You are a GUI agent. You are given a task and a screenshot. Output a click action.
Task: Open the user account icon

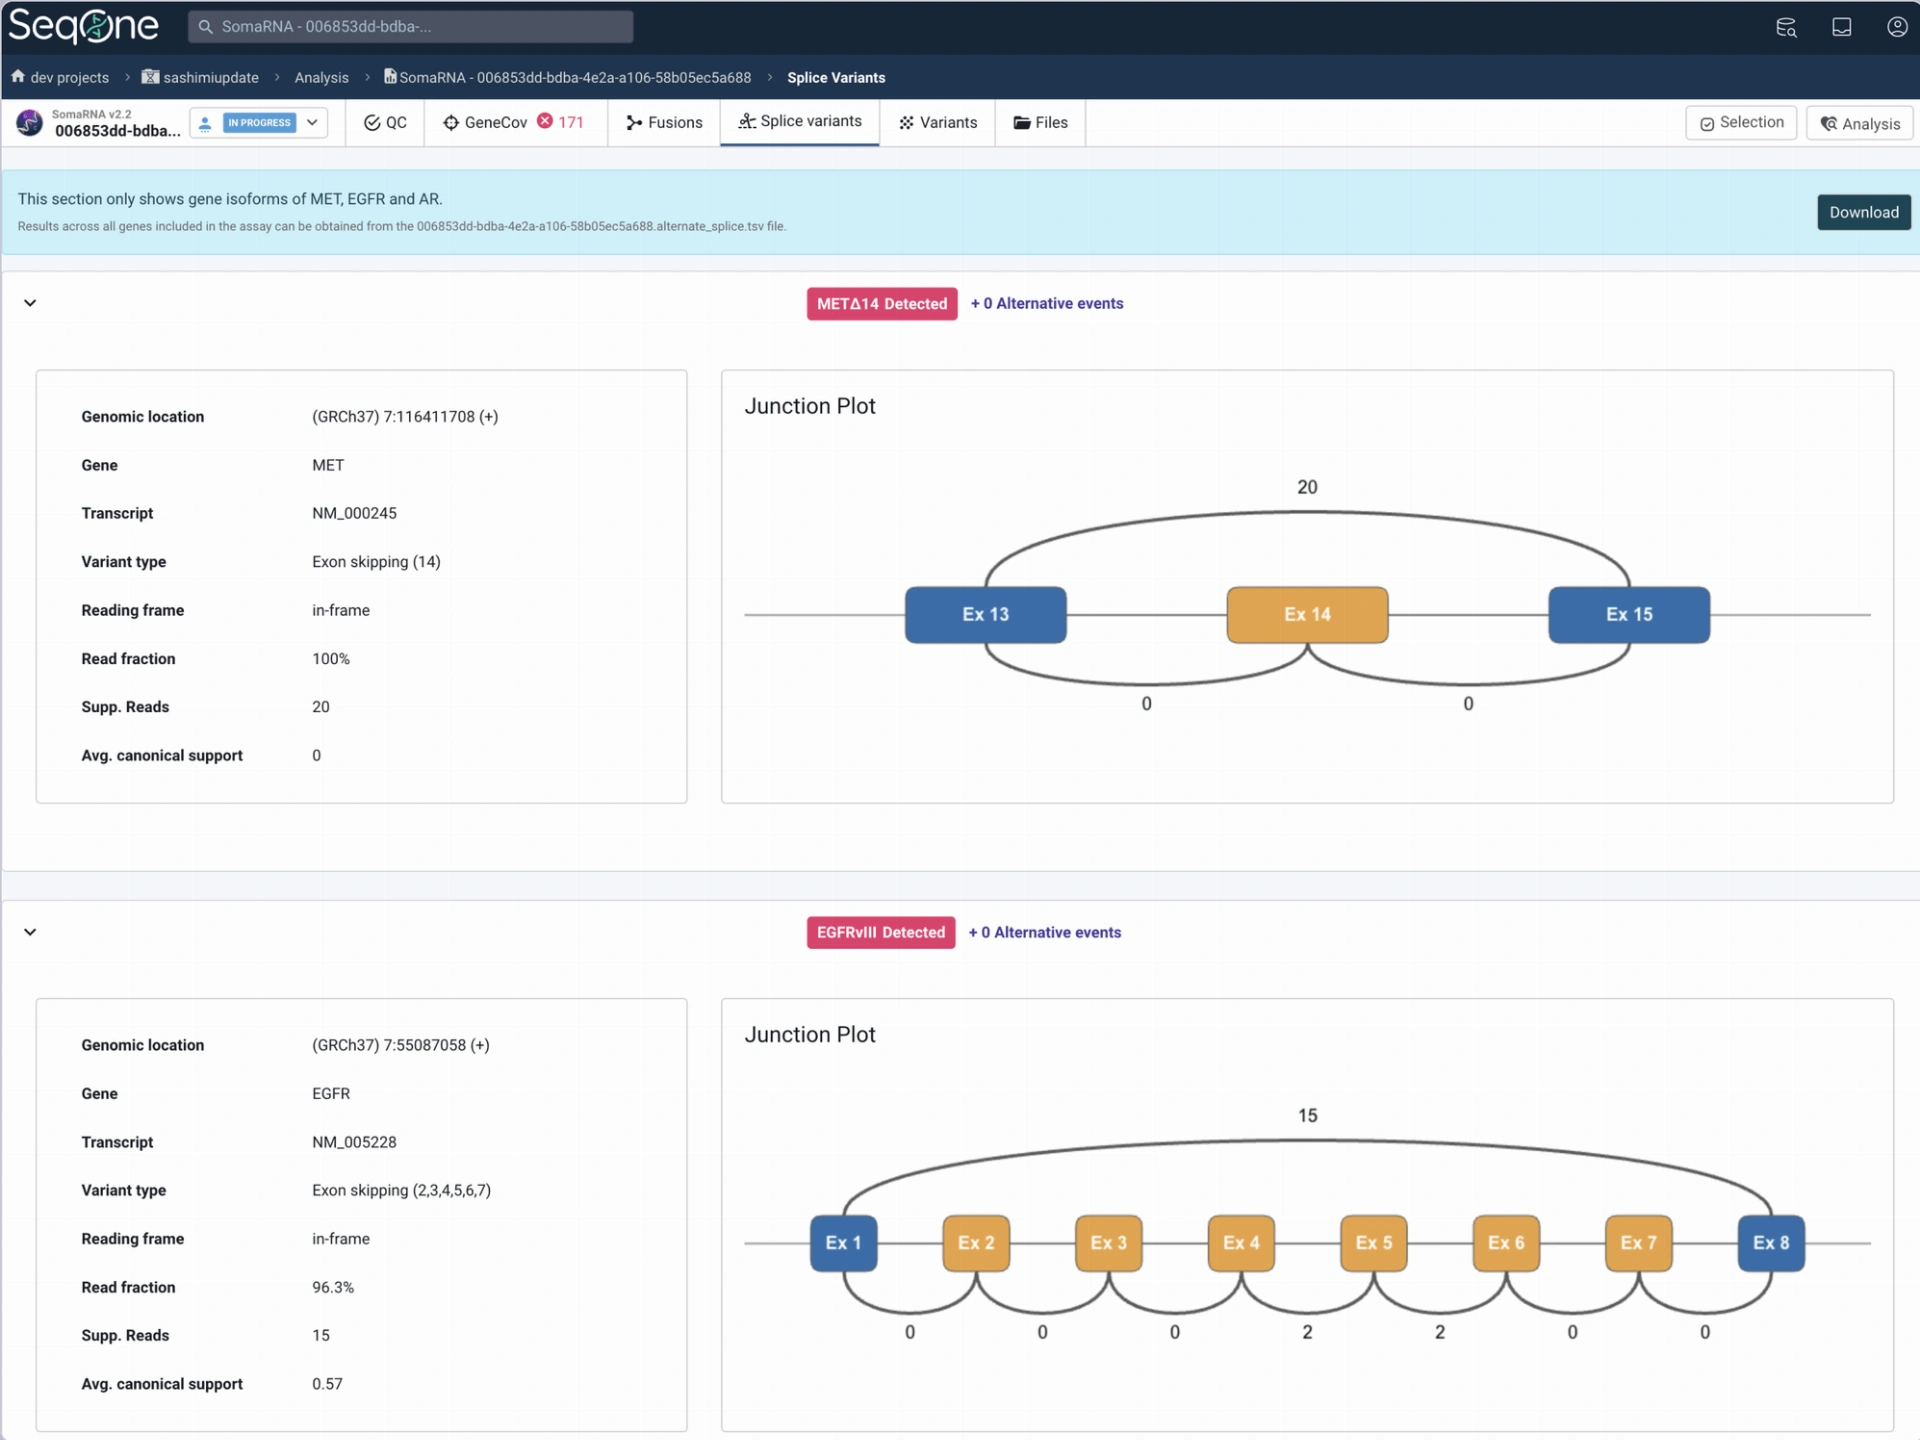pos(1897,27)
